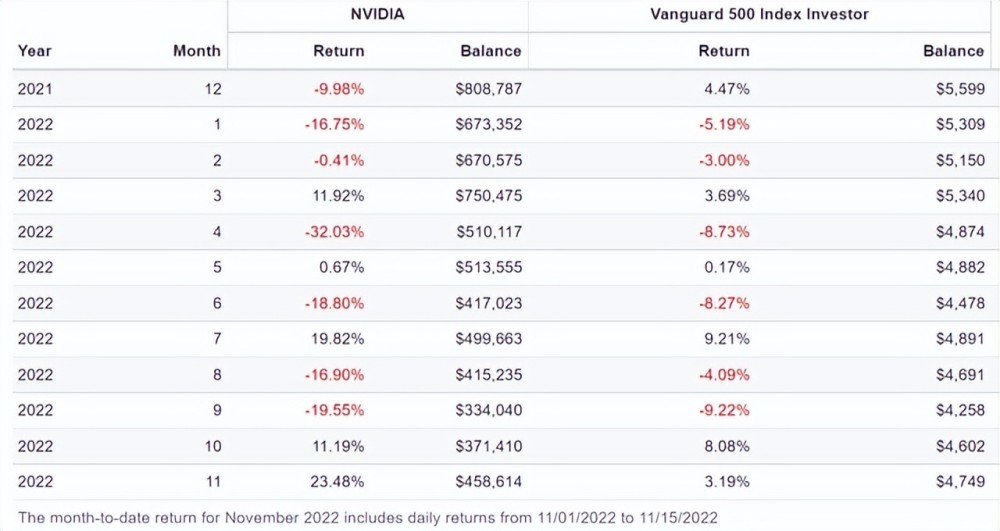Viewport: 1000px width, 531px height.
Task: Click the NVIDIA column group header
Action: click(376, 15)
